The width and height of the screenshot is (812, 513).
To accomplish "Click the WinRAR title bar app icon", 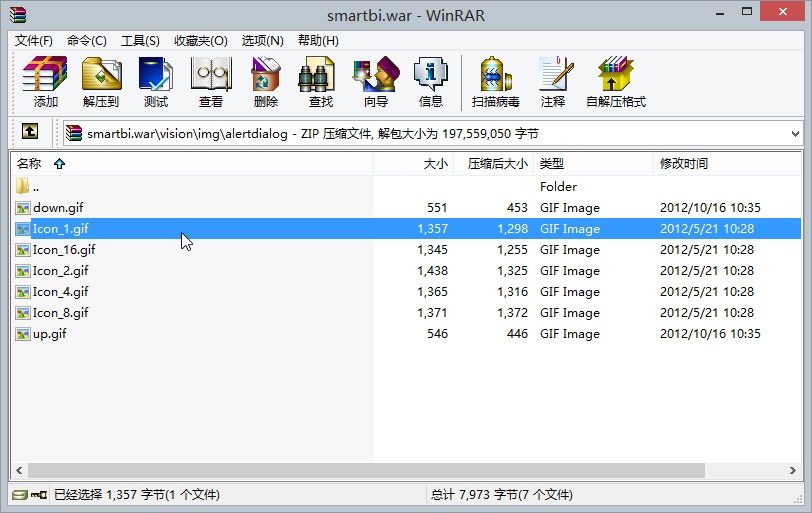I will tap(18, 14).
